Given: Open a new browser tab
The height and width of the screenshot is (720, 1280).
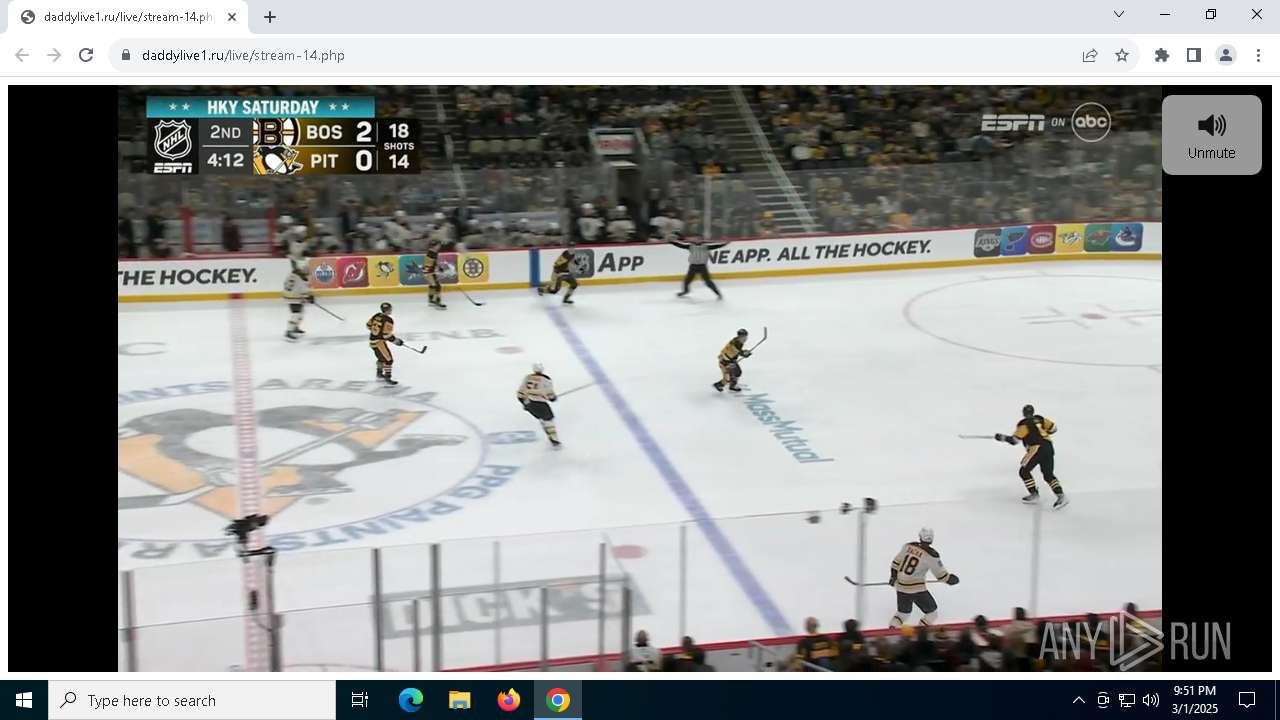Looking at the screenshot, I should tap(270, 17).
